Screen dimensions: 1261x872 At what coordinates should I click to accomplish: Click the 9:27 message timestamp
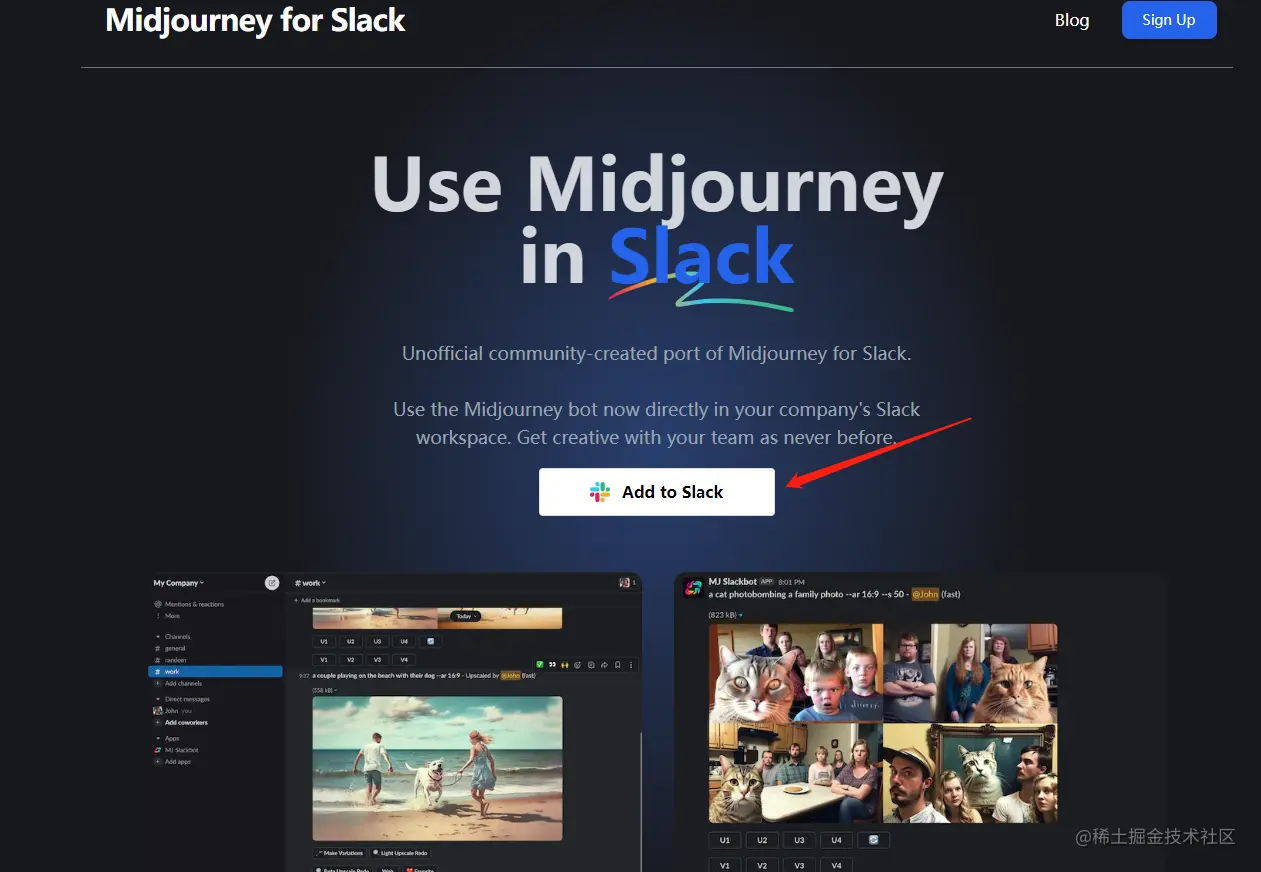pos(304,676)
